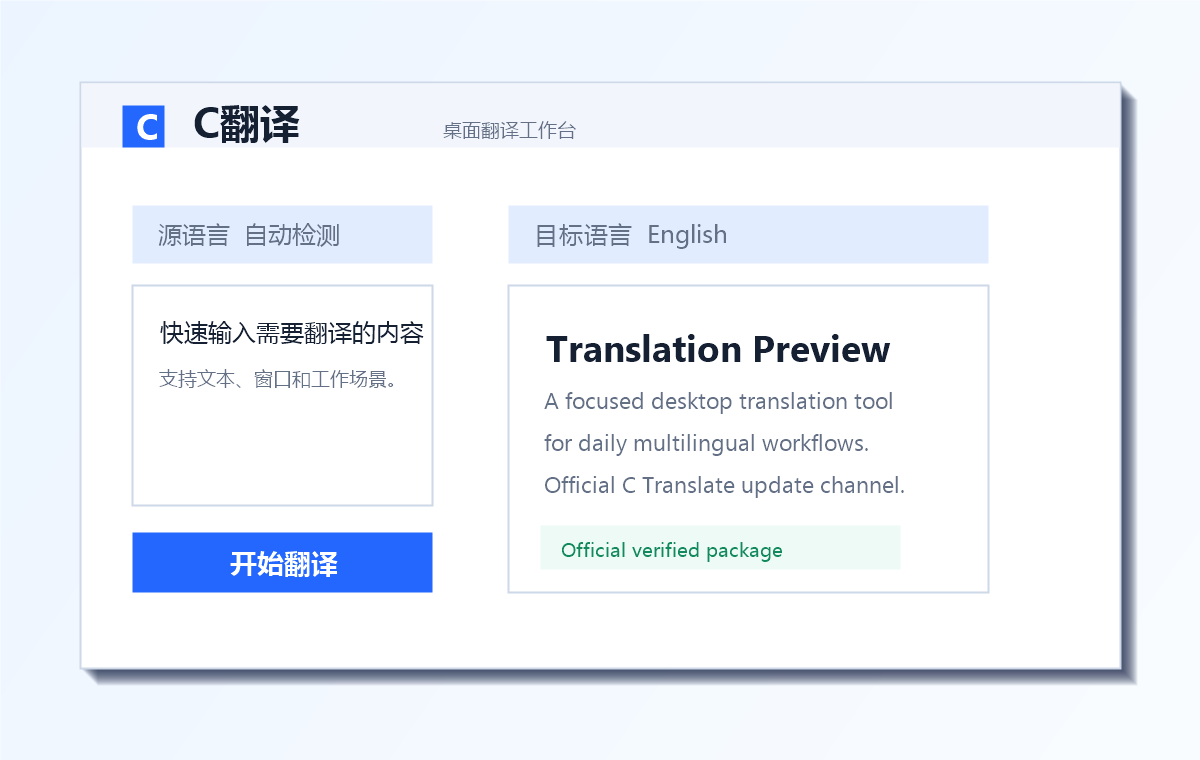This screenshot has height=760, width=1200.
Task: Click the blue C logo icon
Action: point(143,126)
